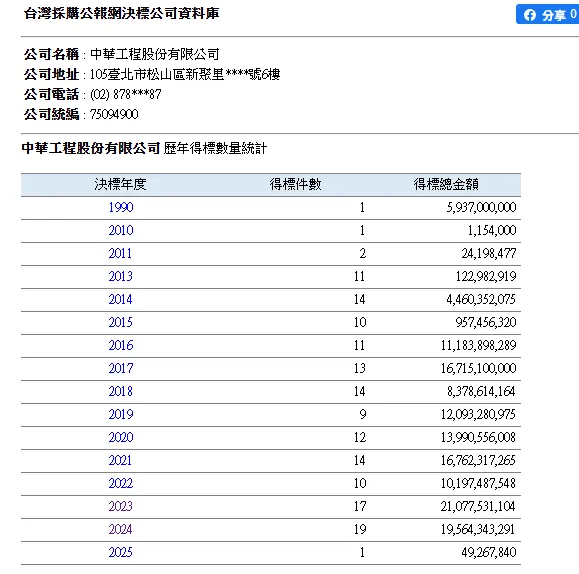Click award count 2 in 2011 row
The height and width of the screenshot is (574, 579).
(x=363, y=253)
